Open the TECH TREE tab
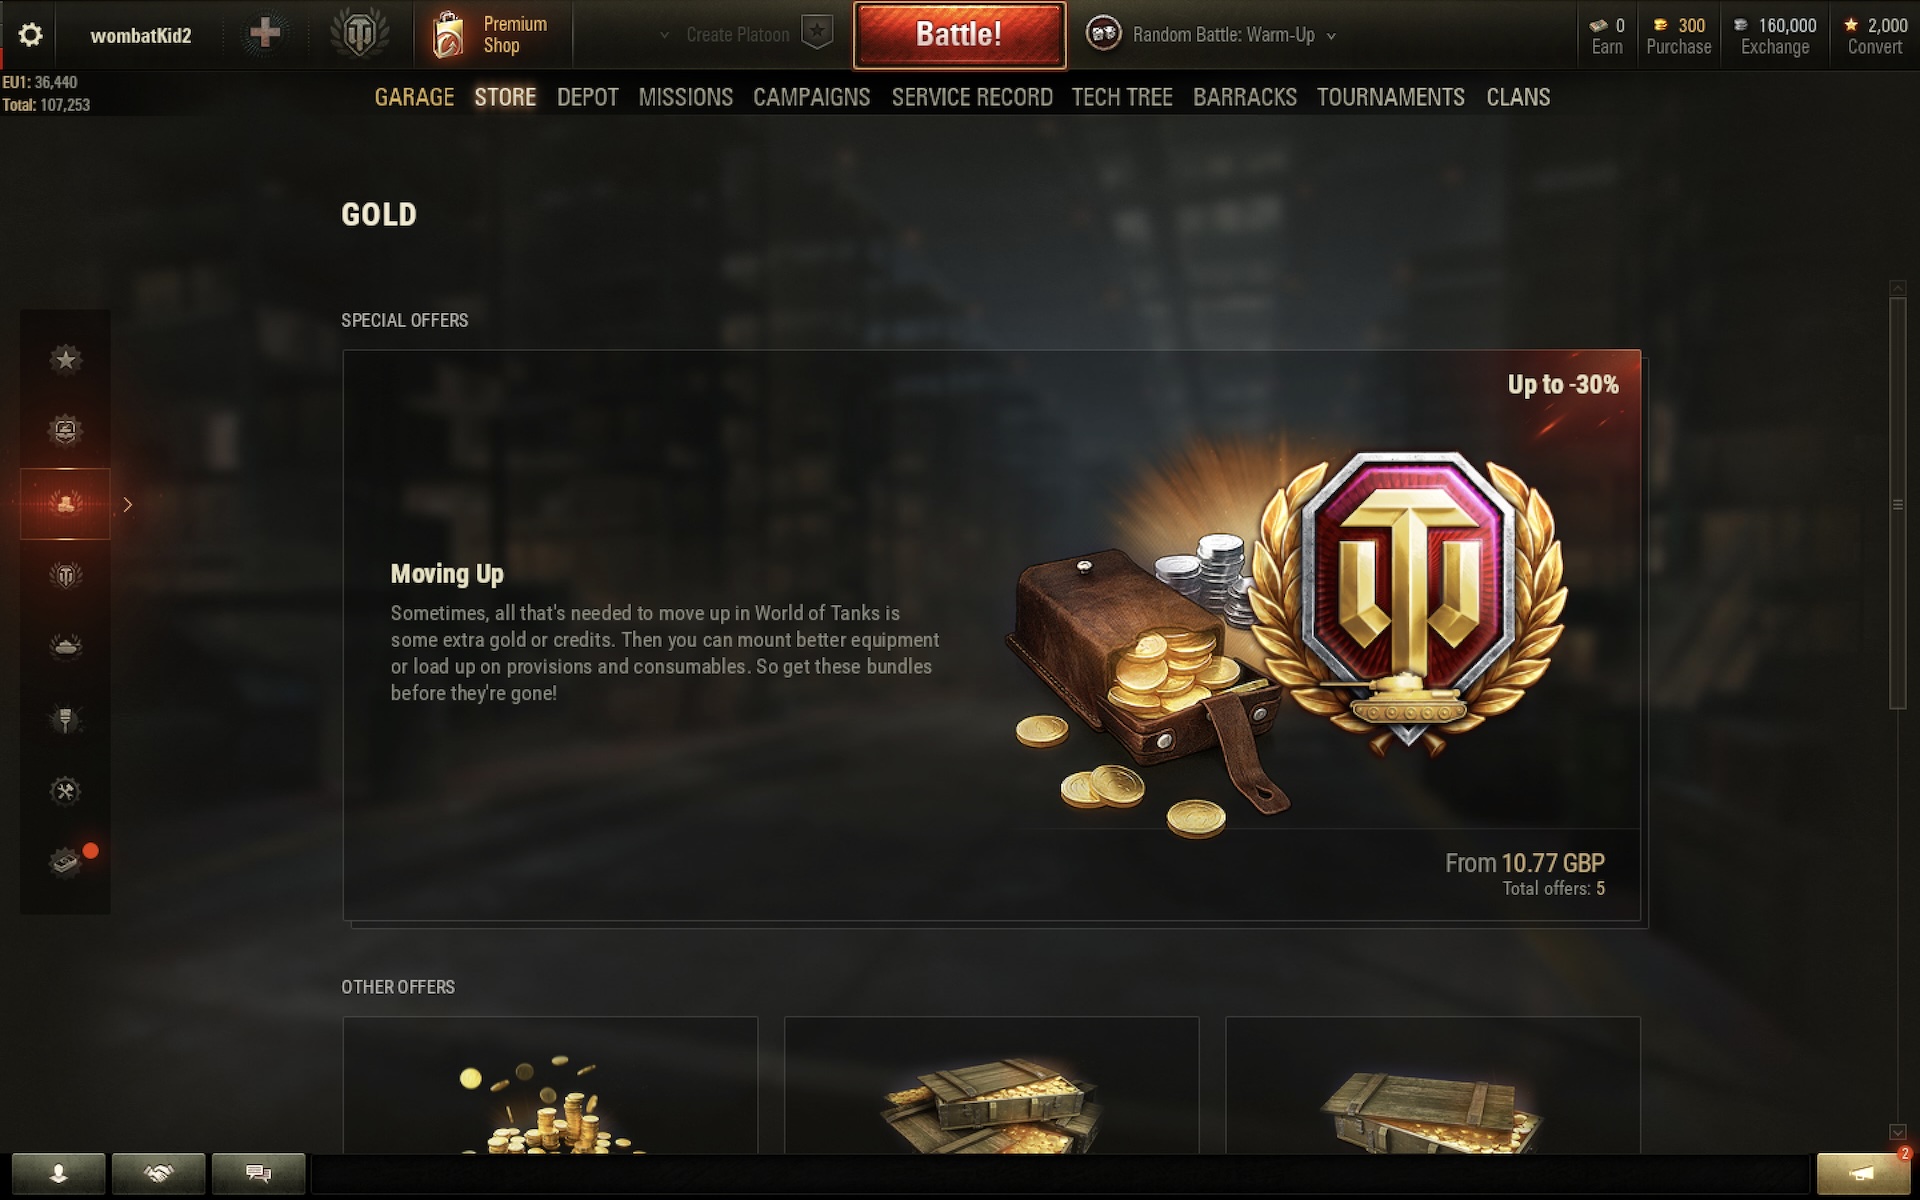 coord(1122,97)
